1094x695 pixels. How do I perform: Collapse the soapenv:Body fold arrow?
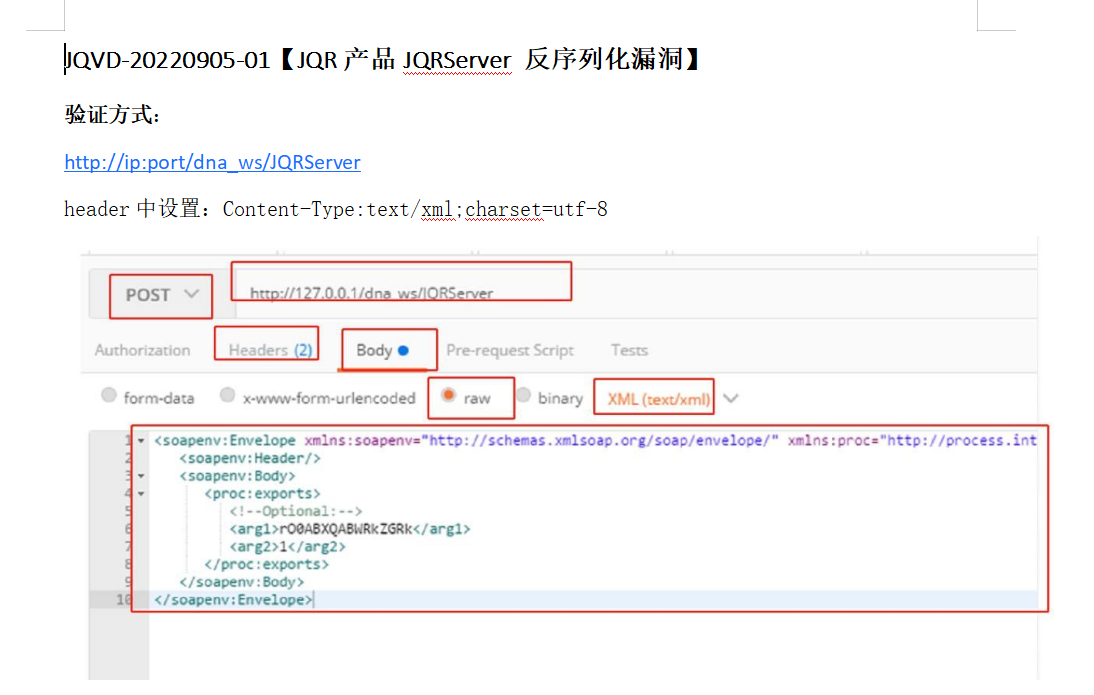click(x=141, y=477)
